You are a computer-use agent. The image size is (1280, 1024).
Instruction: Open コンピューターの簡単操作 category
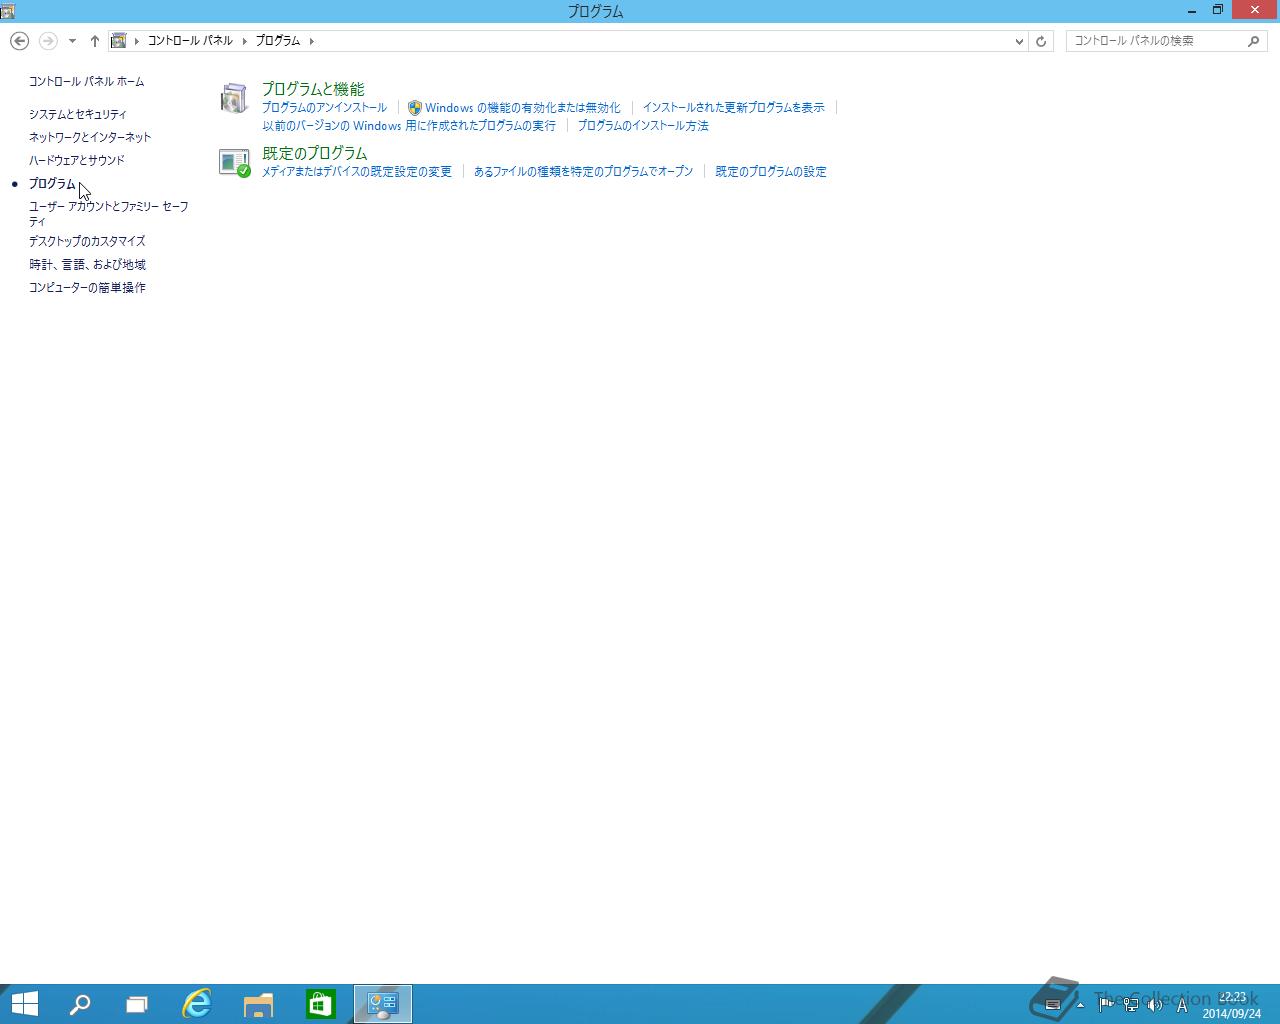click(x=87, y=288)
